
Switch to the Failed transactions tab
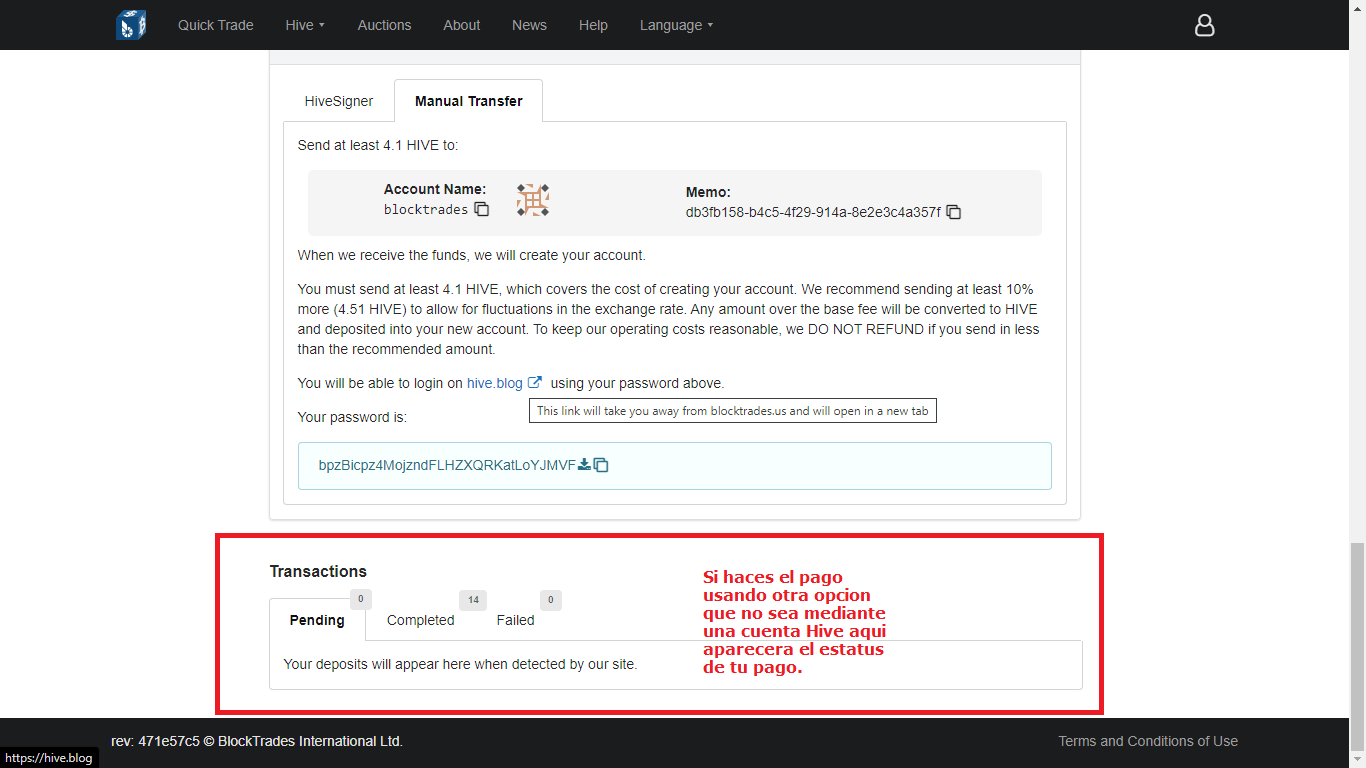[516, 620]
